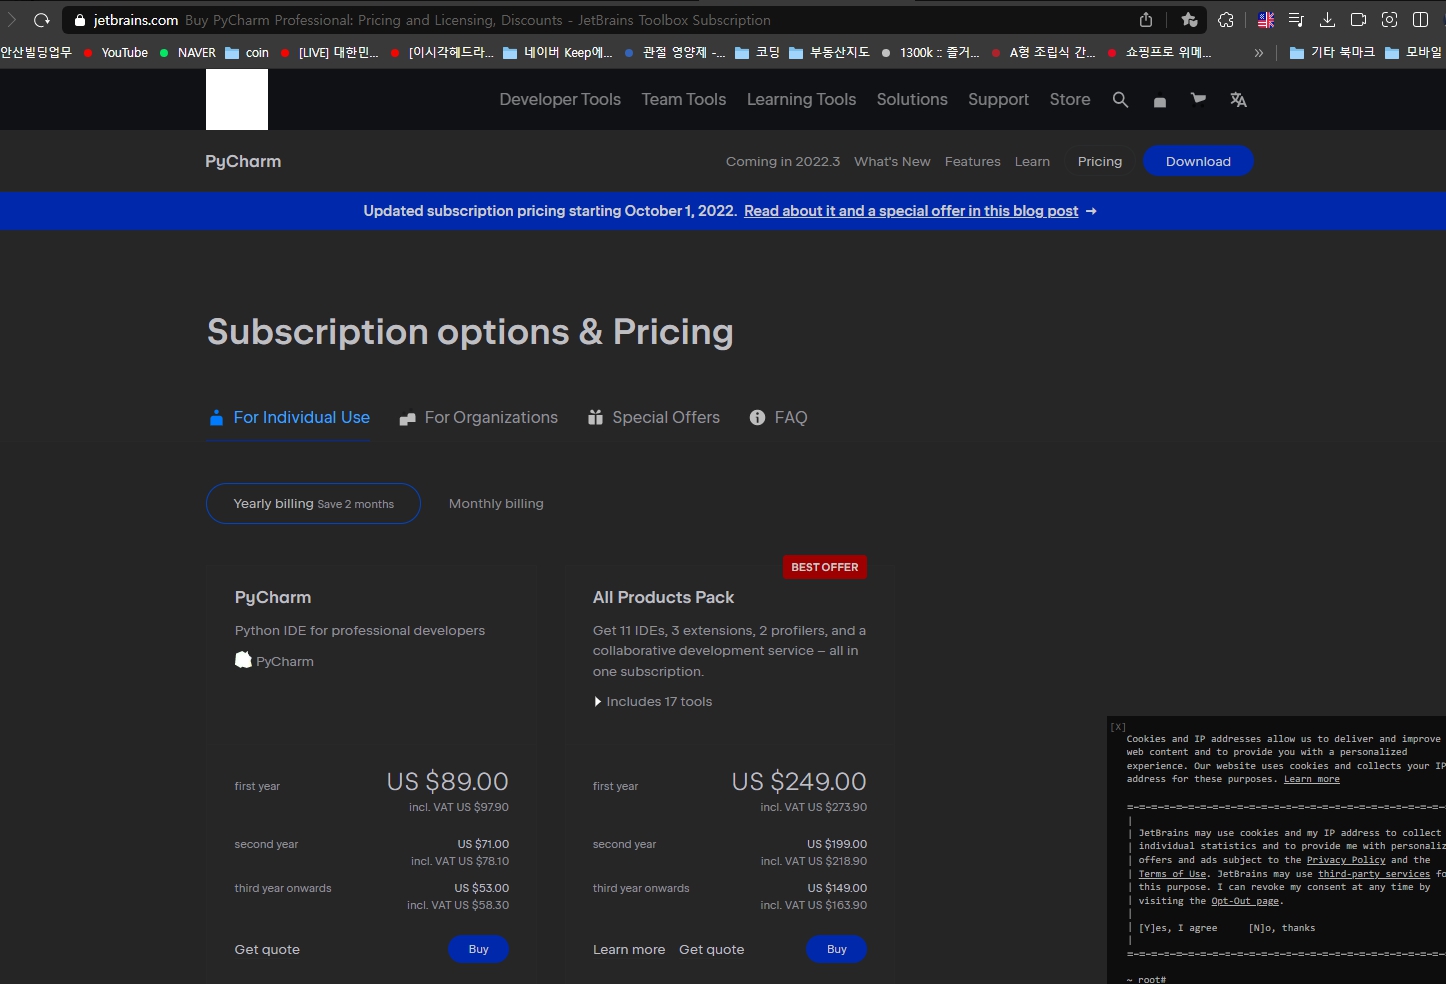Click Get quote on All Products Pack
The image size is (1446, 984).
[x=712, y=950]
